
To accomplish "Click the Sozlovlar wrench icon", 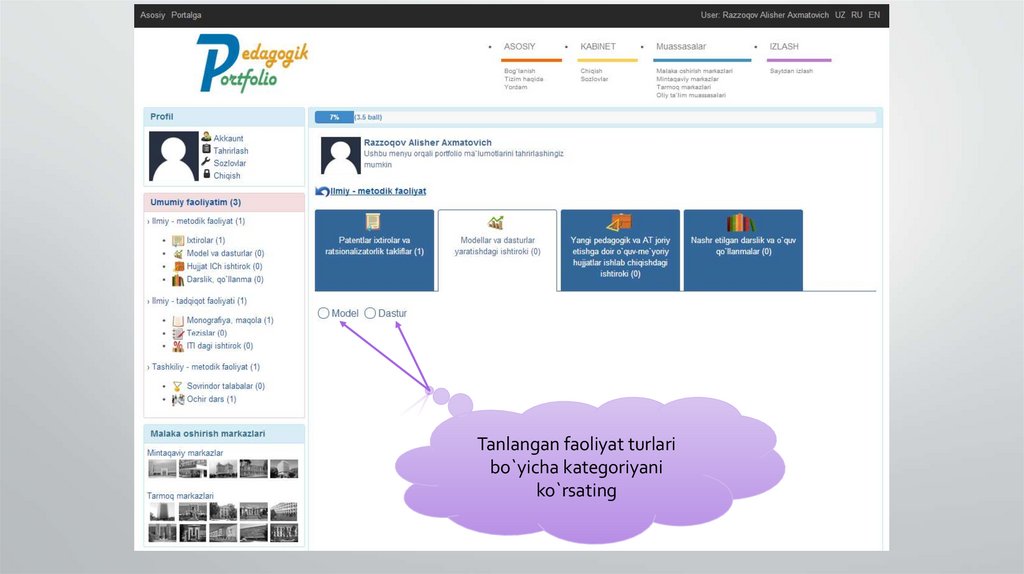I will [x=206, y=162].
